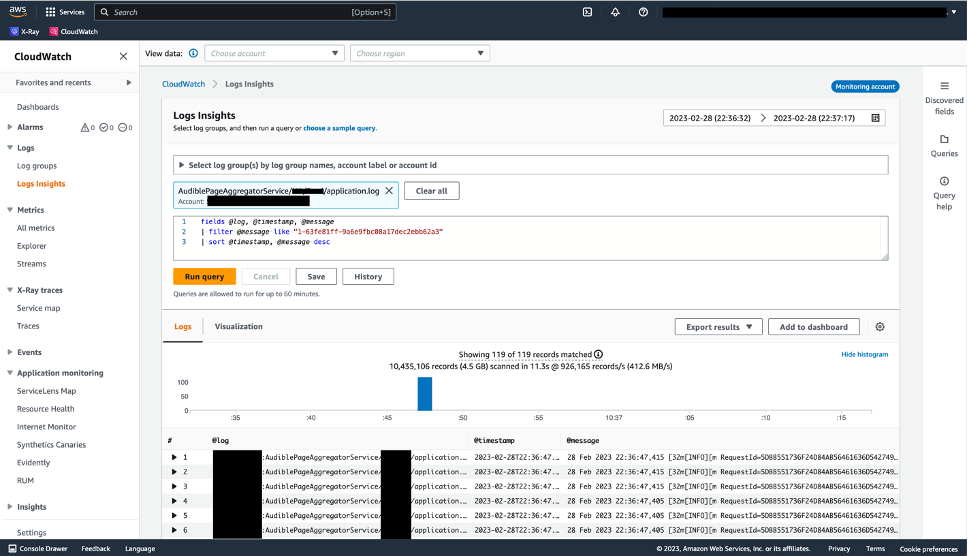Screen dimensions: 968x556
Task: Open Service map
Action: (38, 308)
